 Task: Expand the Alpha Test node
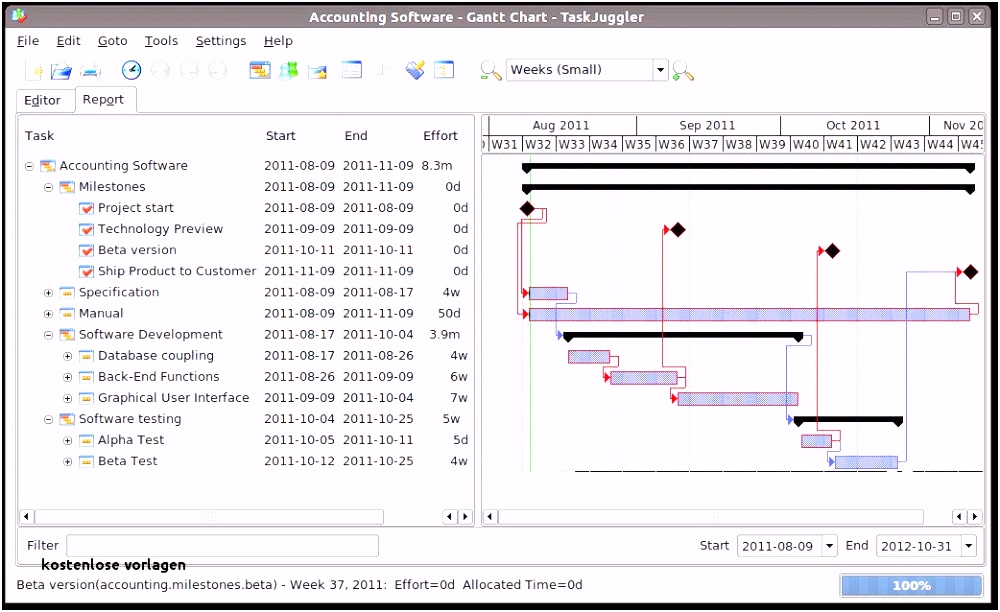pyautogui.click(x=68, y=441)
